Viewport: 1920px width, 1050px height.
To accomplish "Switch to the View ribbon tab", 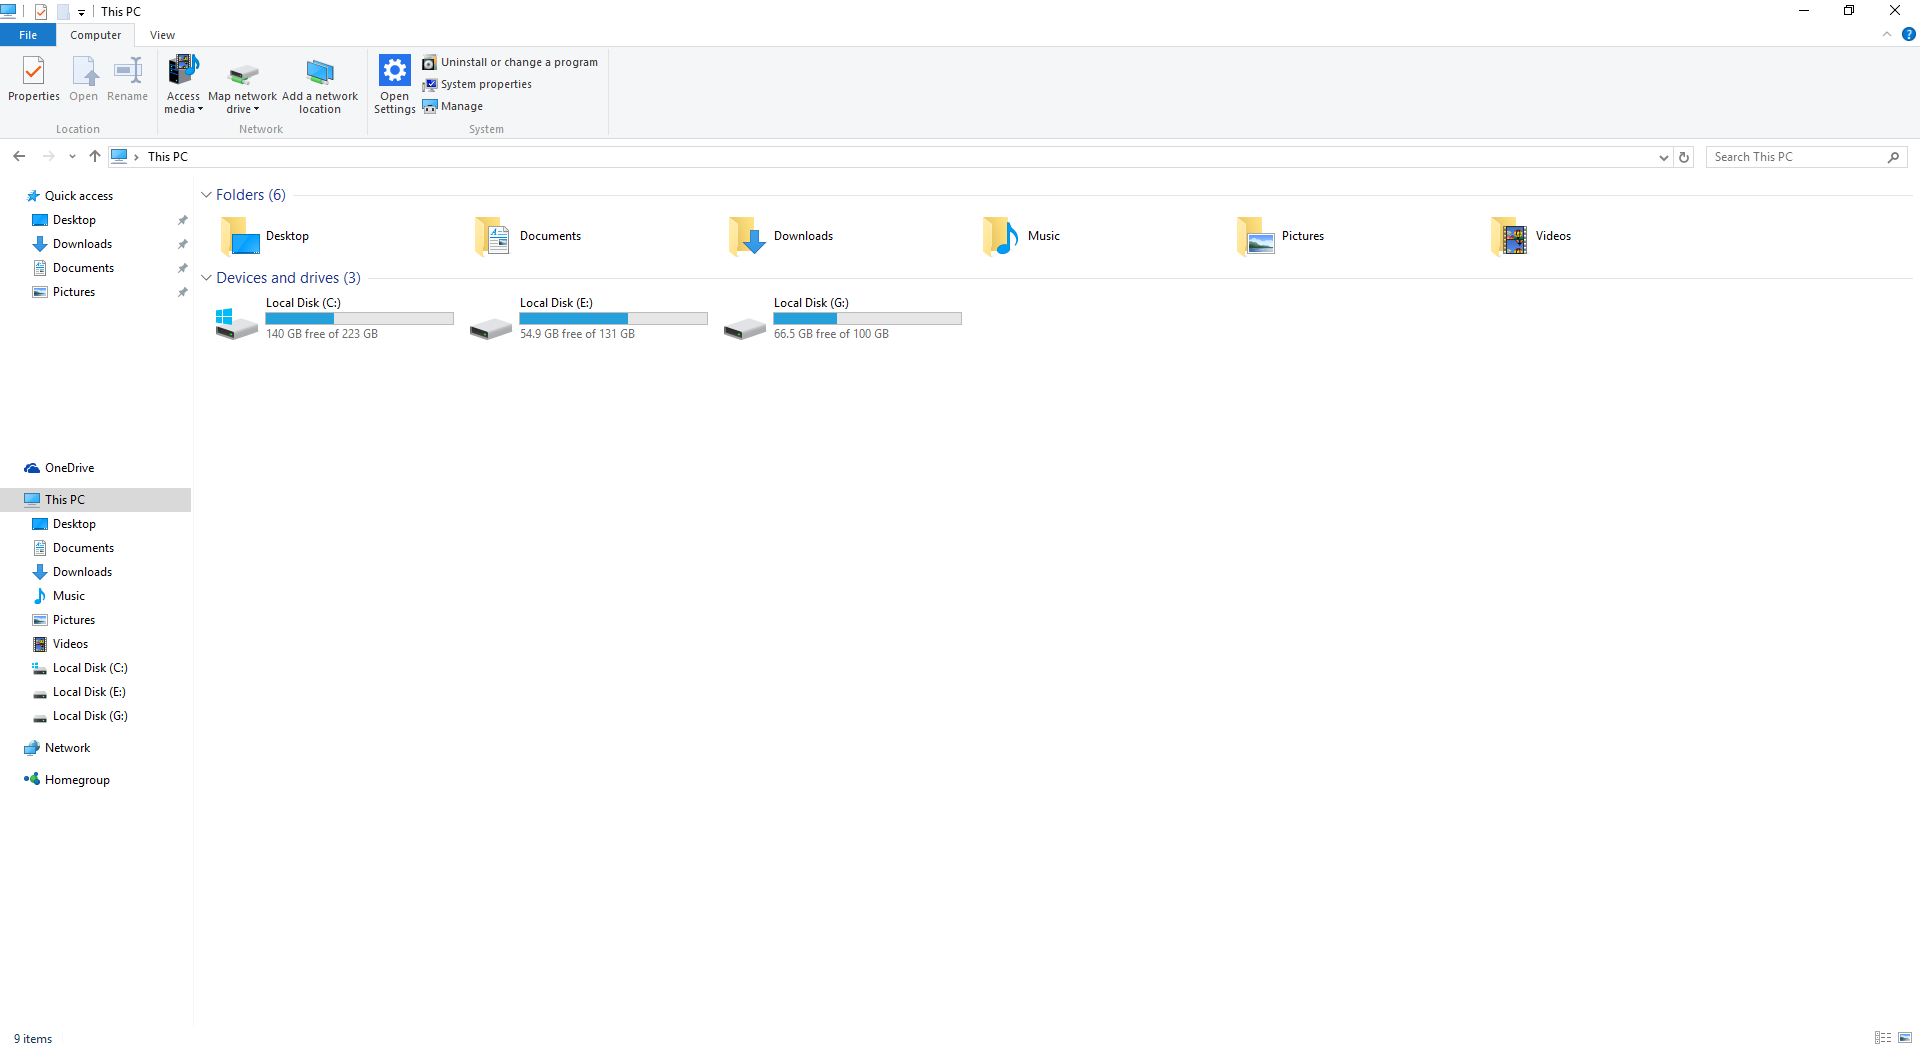I will click(162, 35).
